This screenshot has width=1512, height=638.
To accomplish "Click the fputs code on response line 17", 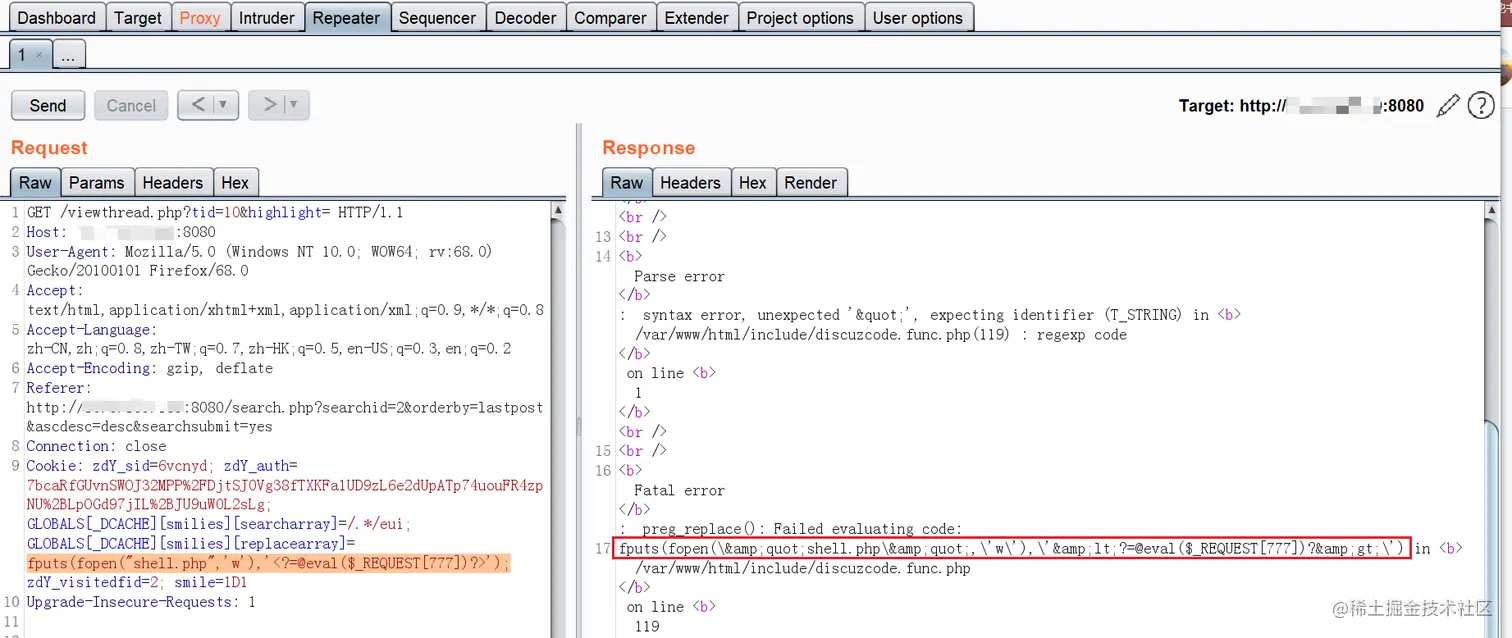I will tap(1011, 548).
